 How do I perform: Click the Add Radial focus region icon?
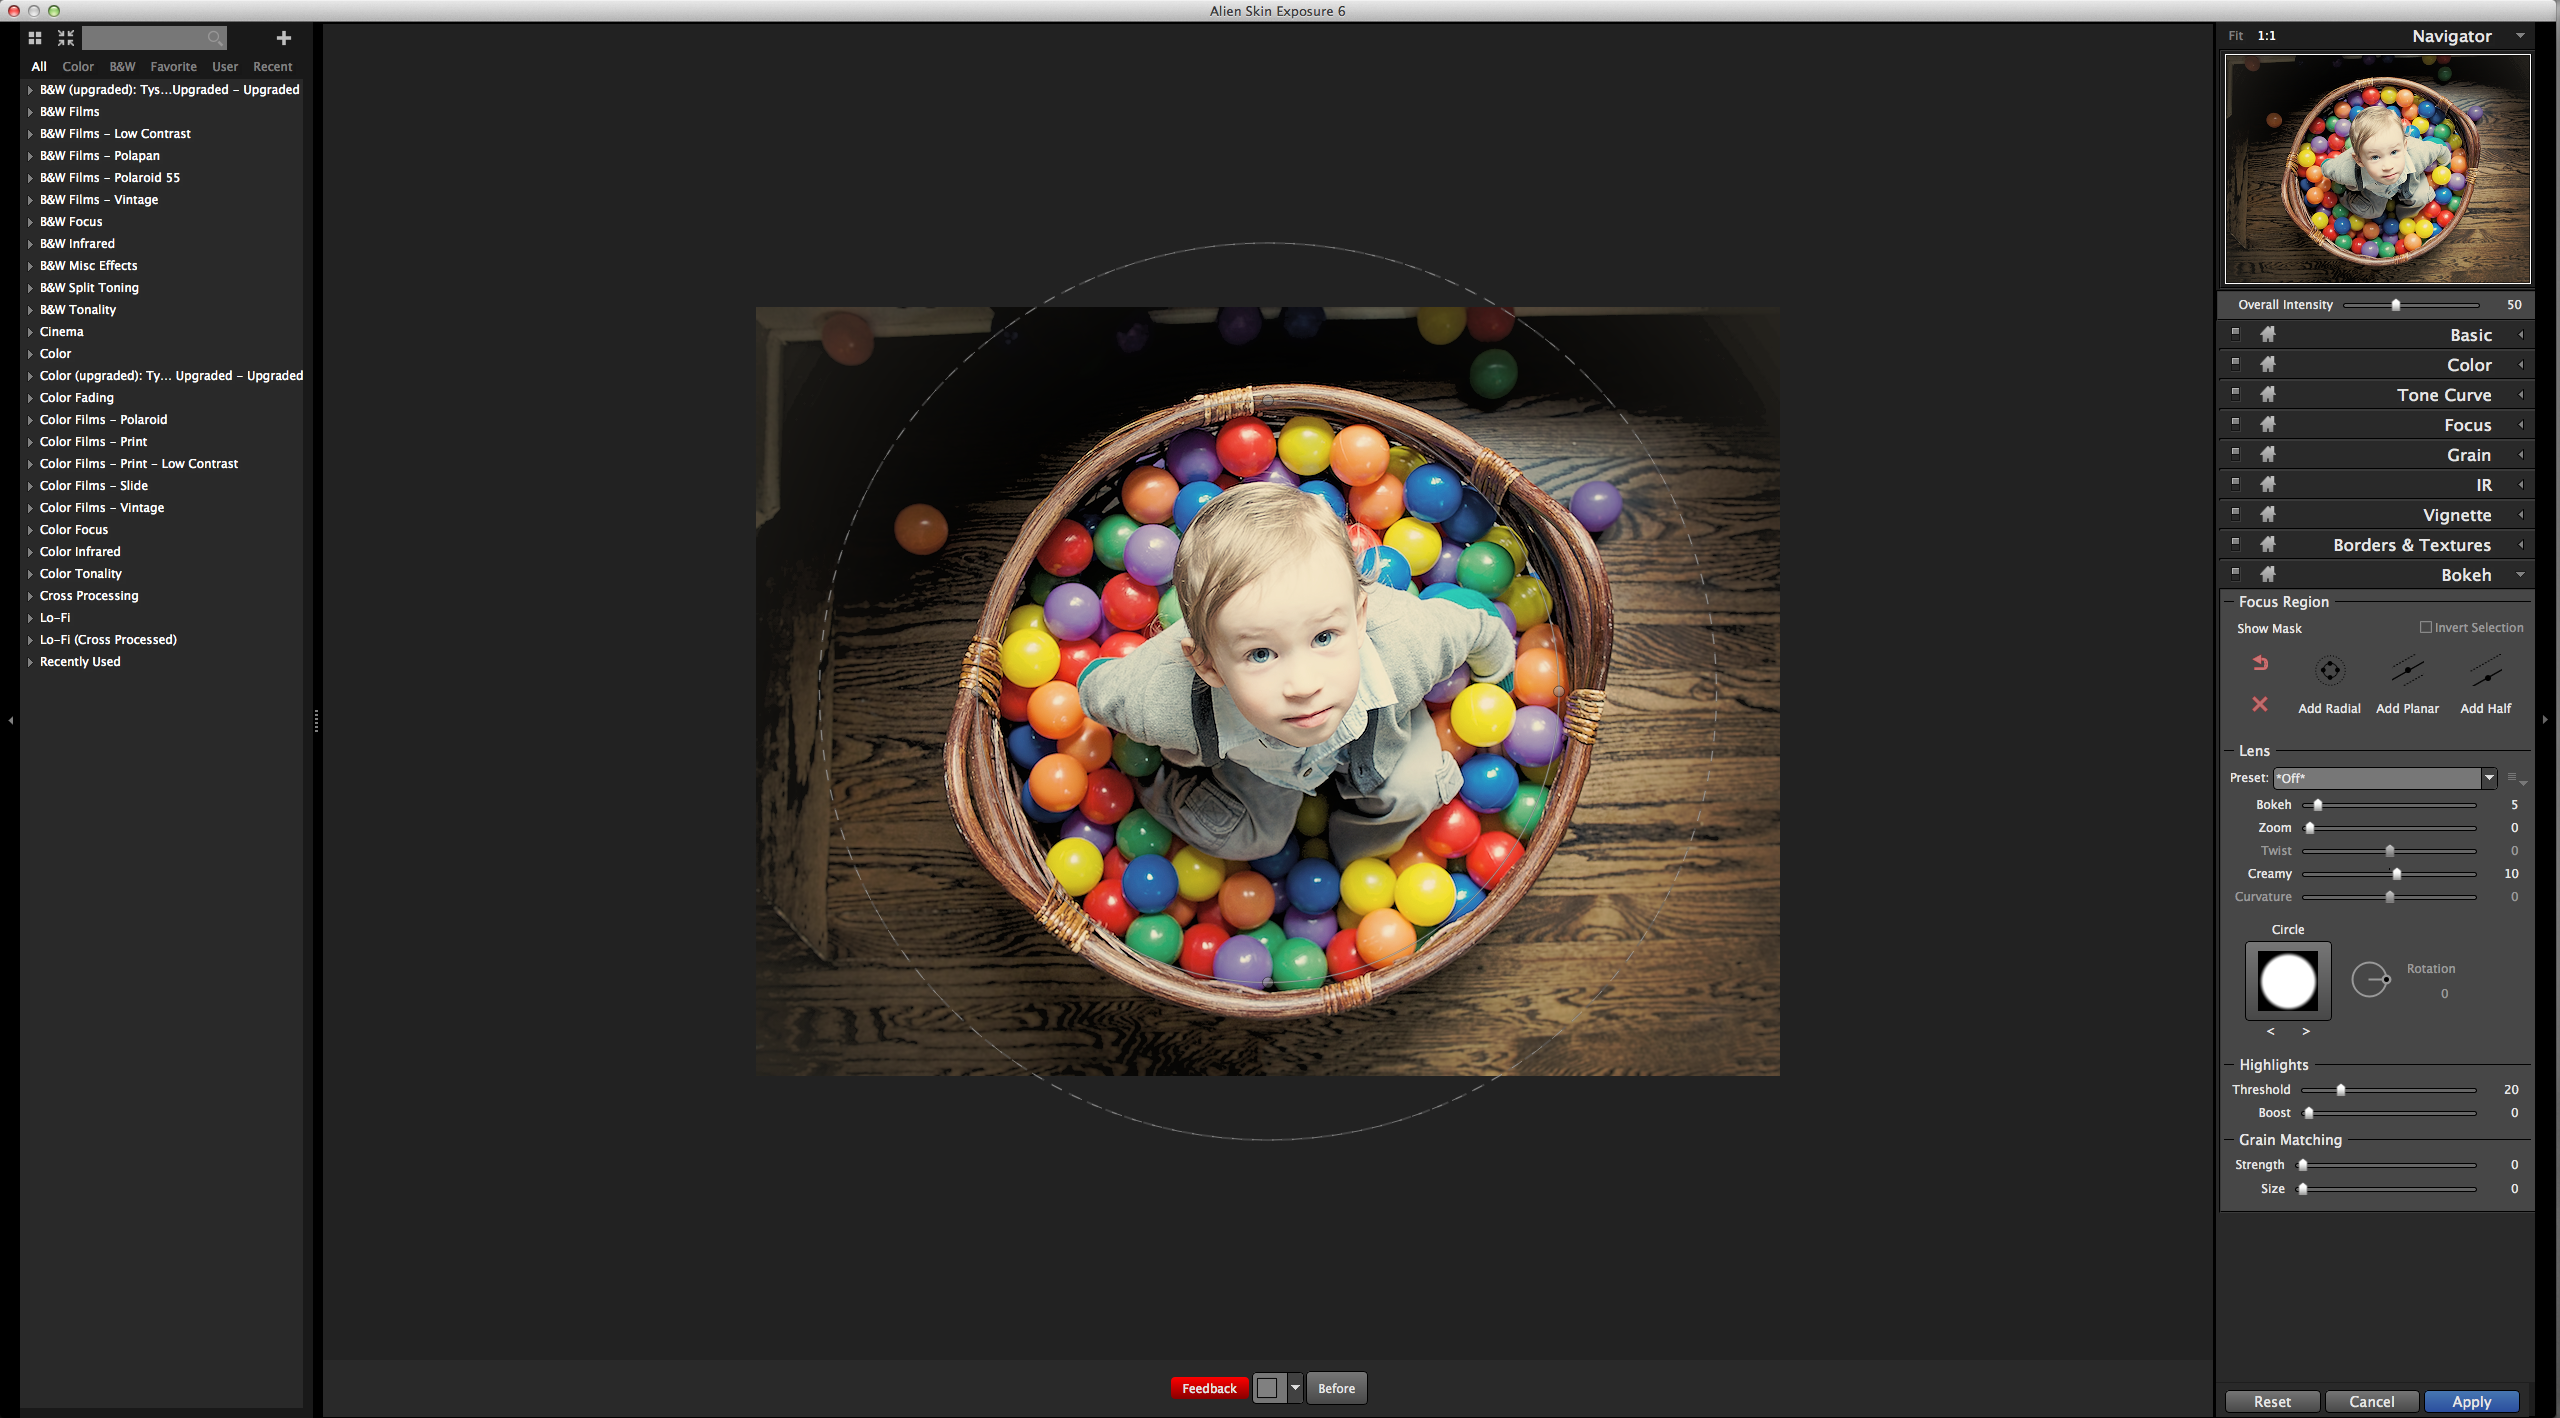tap(2329, 671)
